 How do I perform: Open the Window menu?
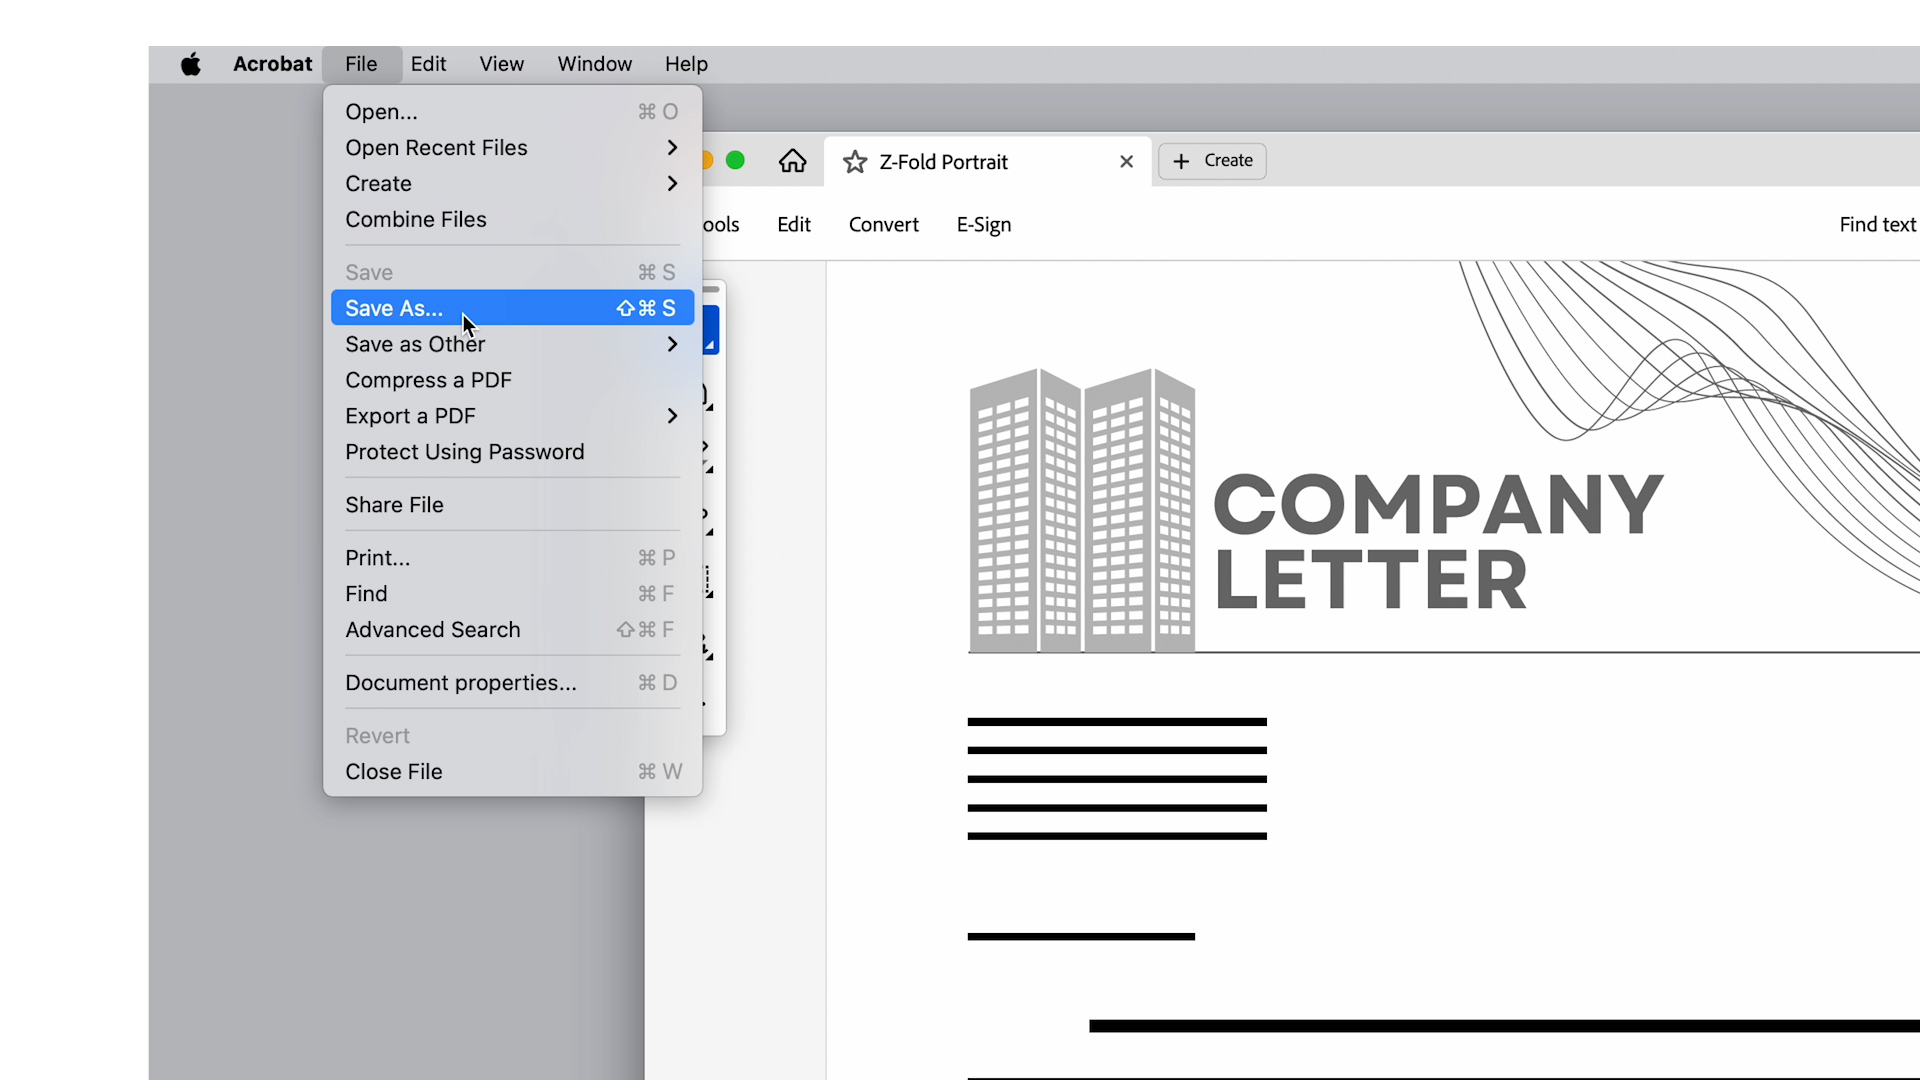tap(594, 64)
